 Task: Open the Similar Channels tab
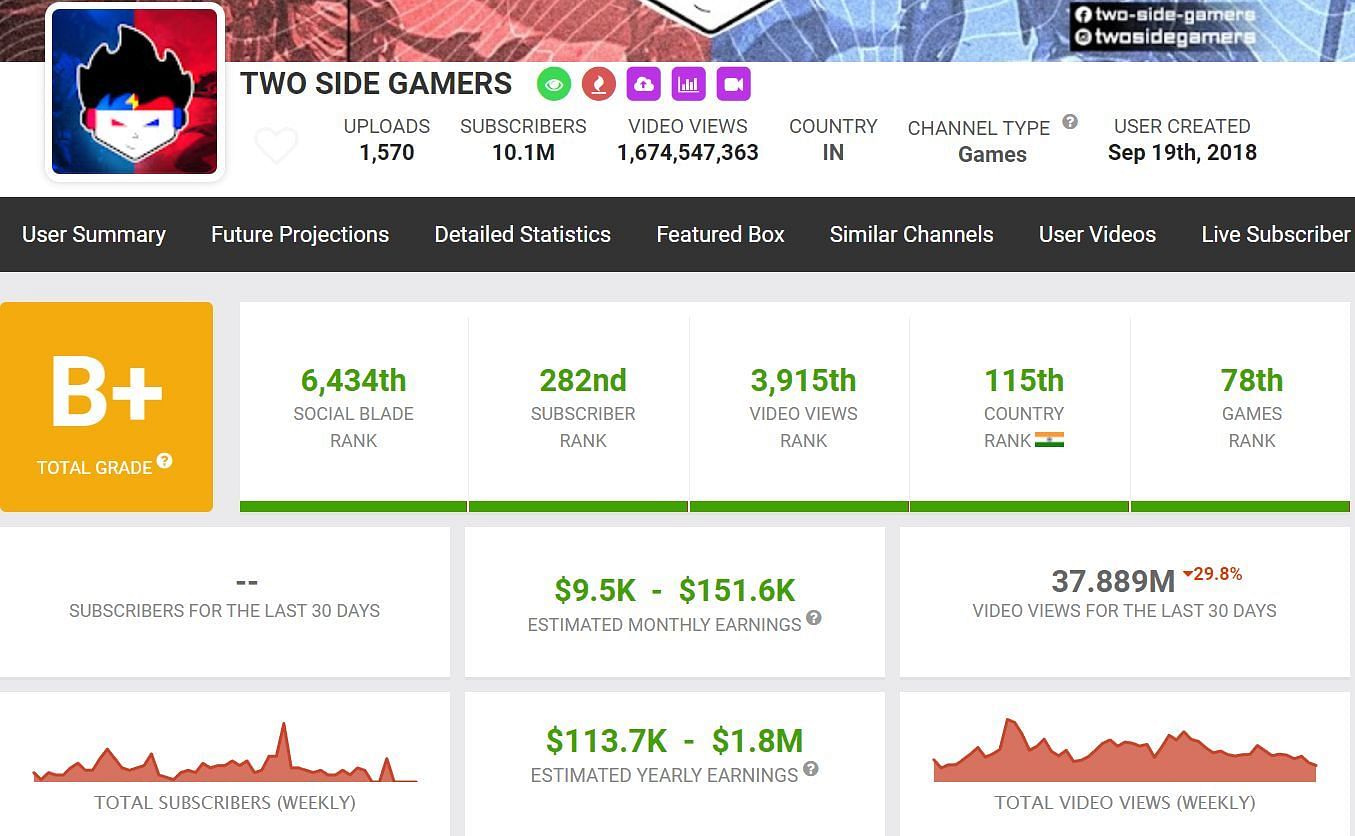coord(911,235)
